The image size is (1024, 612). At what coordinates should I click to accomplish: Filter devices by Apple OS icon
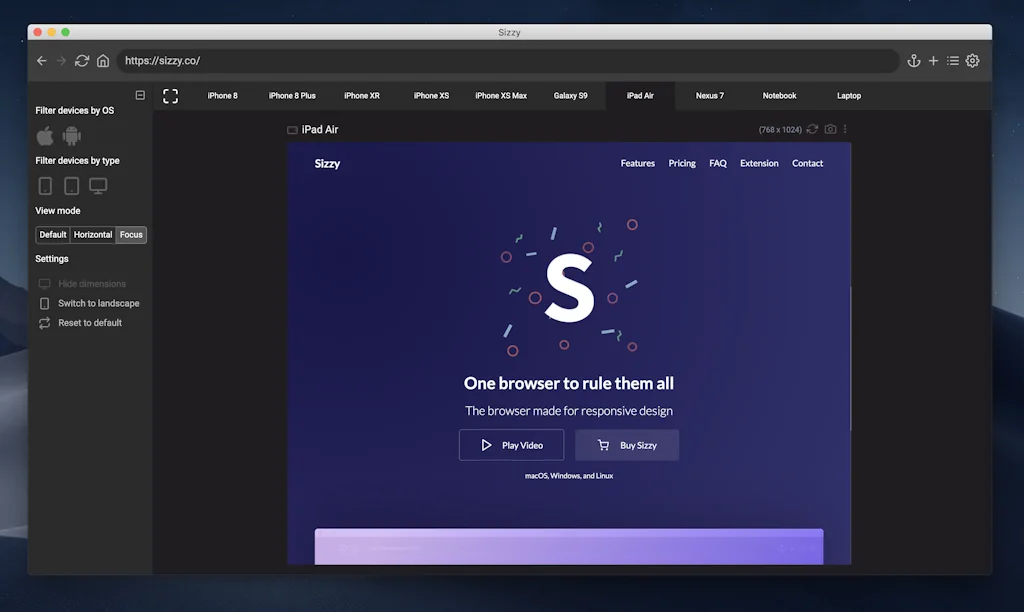pyautogui.click(x=45, y=136)
